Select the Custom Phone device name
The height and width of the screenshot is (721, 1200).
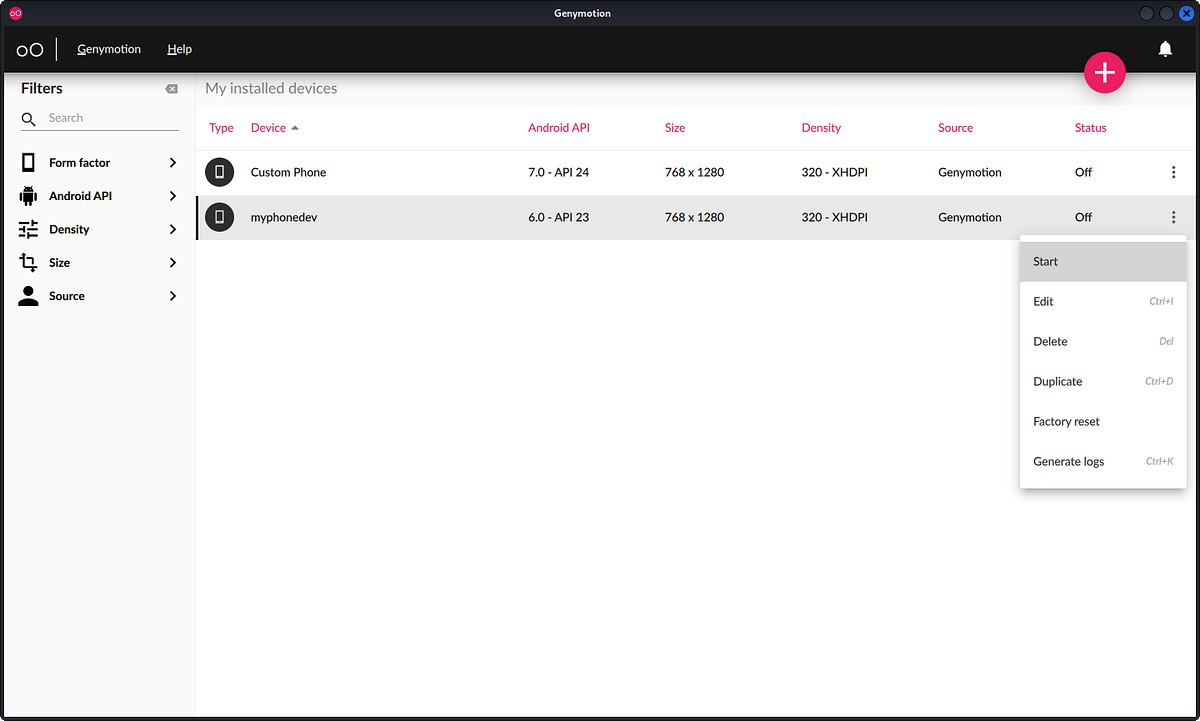[288, 172]
